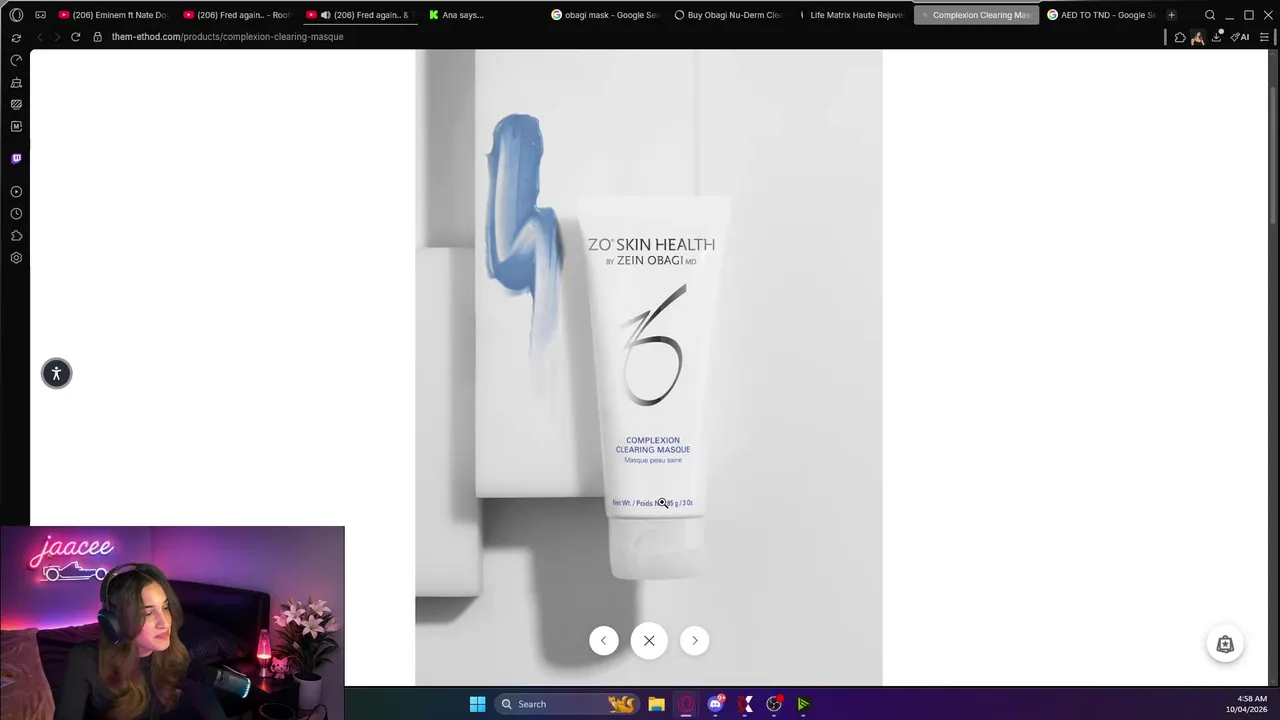Switch to obagi mask Google Search tab
Screen dimensions: 1280x720
606,15
